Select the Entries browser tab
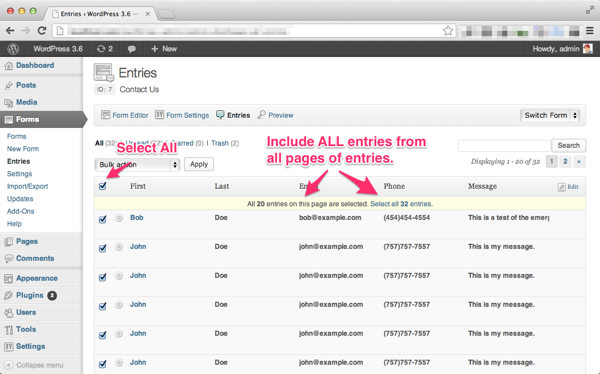 100,14
